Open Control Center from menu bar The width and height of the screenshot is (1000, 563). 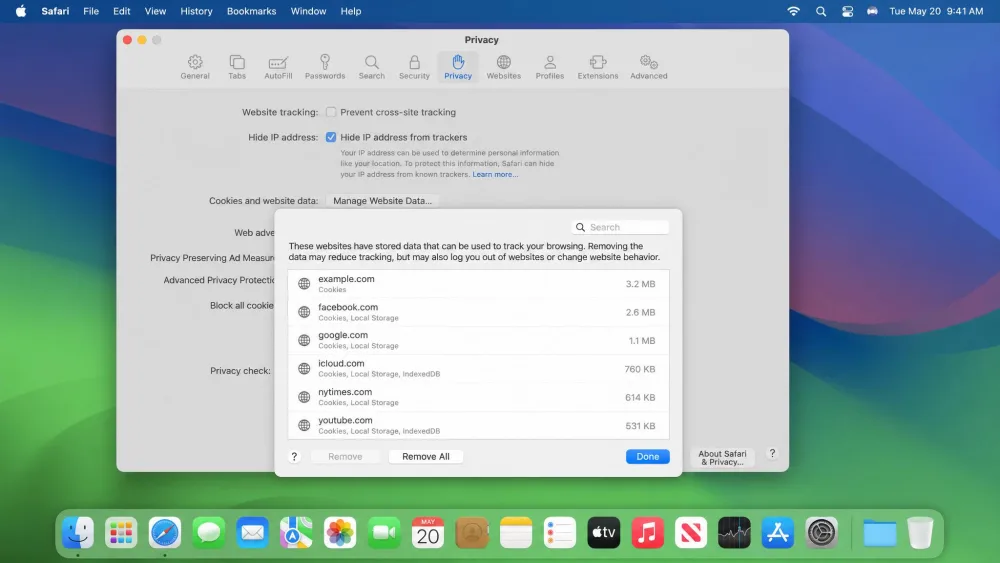click(847, 11)
